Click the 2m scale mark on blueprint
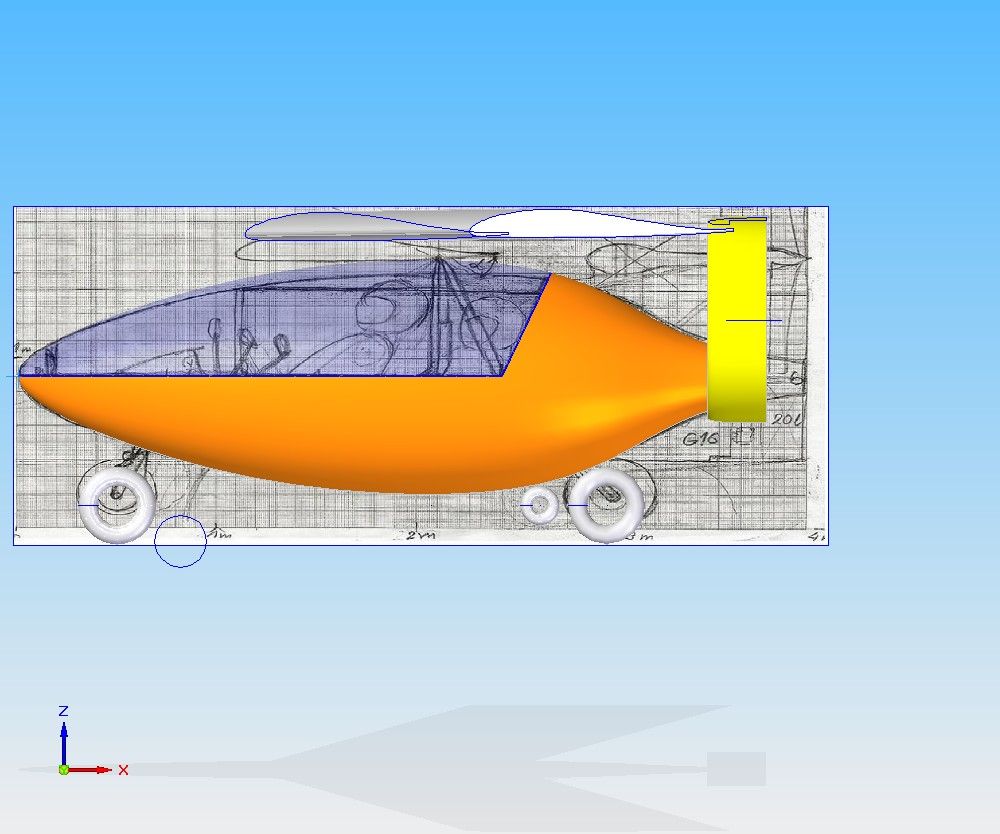Image resolution: width=1000 pixels, height=834 pixels. point(421,535)
